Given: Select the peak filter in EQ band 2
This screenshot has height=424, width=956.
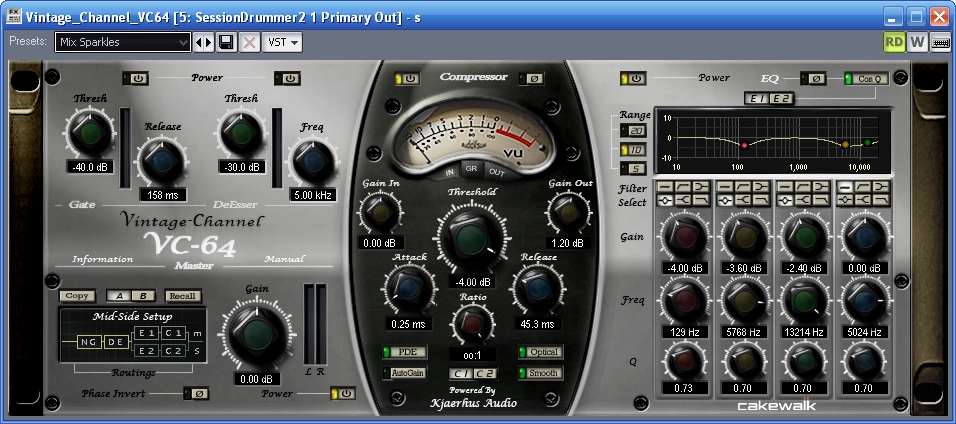Looking at the screenshot, I should tap(726, 200).
